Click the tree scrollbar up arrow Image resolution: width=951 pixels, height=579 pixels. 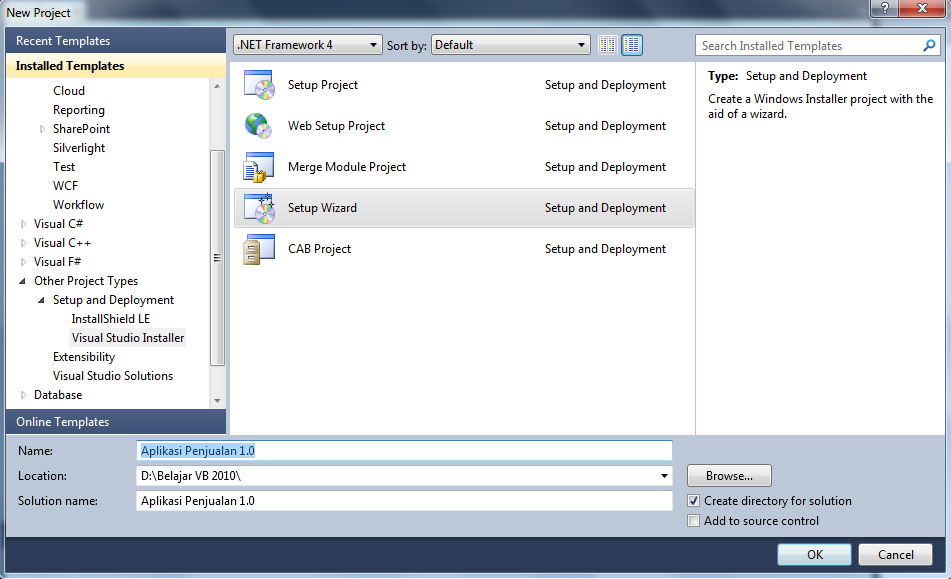[217, 86]
